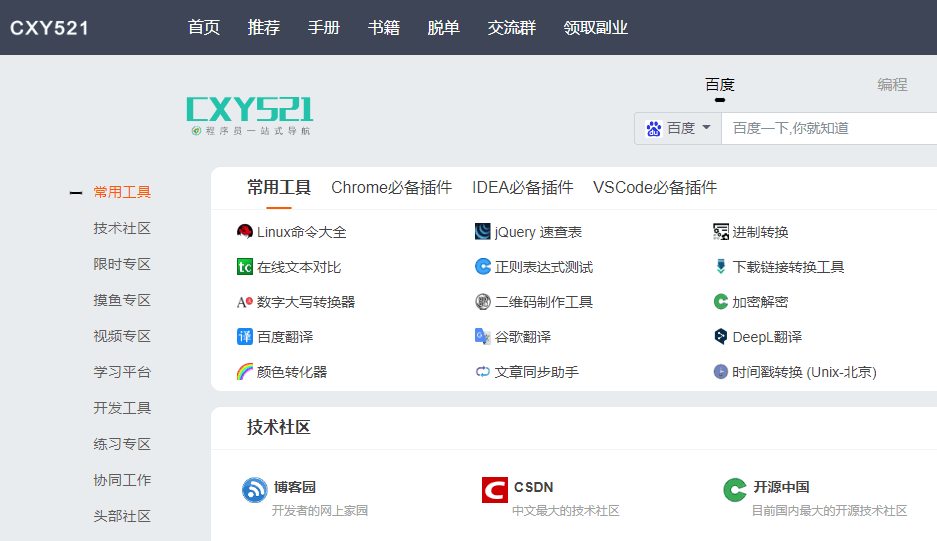Click the 开源中国 green logo icon

(735, 490)
